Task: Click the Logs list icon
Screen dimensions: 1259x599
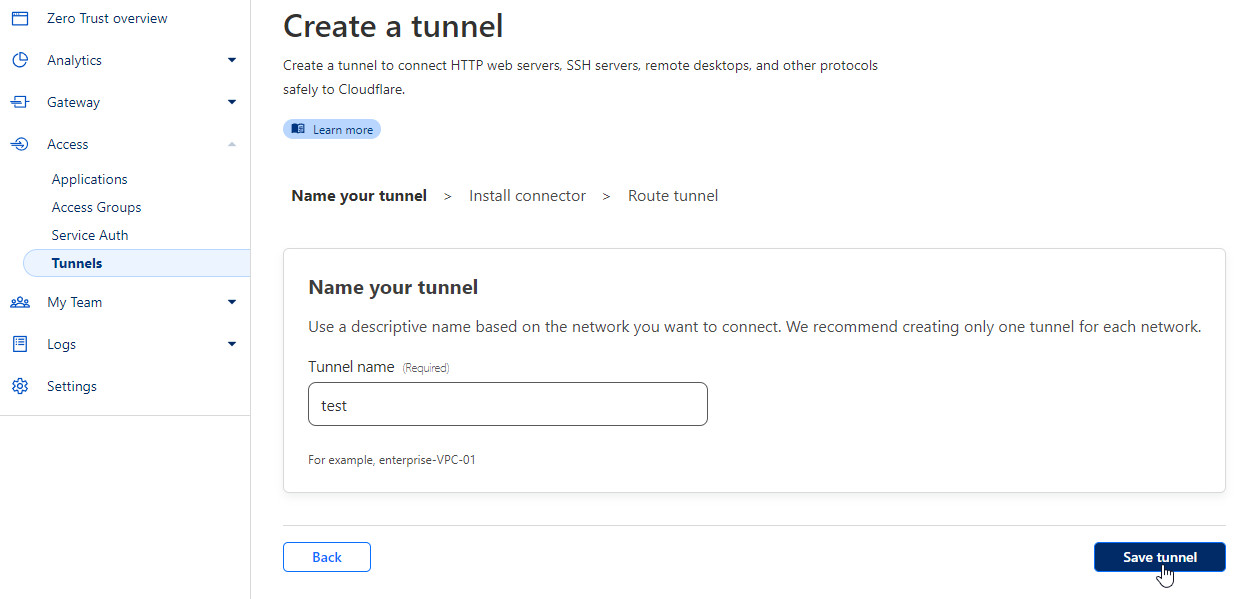Action: pyautogui.click(x=20, y=344)
